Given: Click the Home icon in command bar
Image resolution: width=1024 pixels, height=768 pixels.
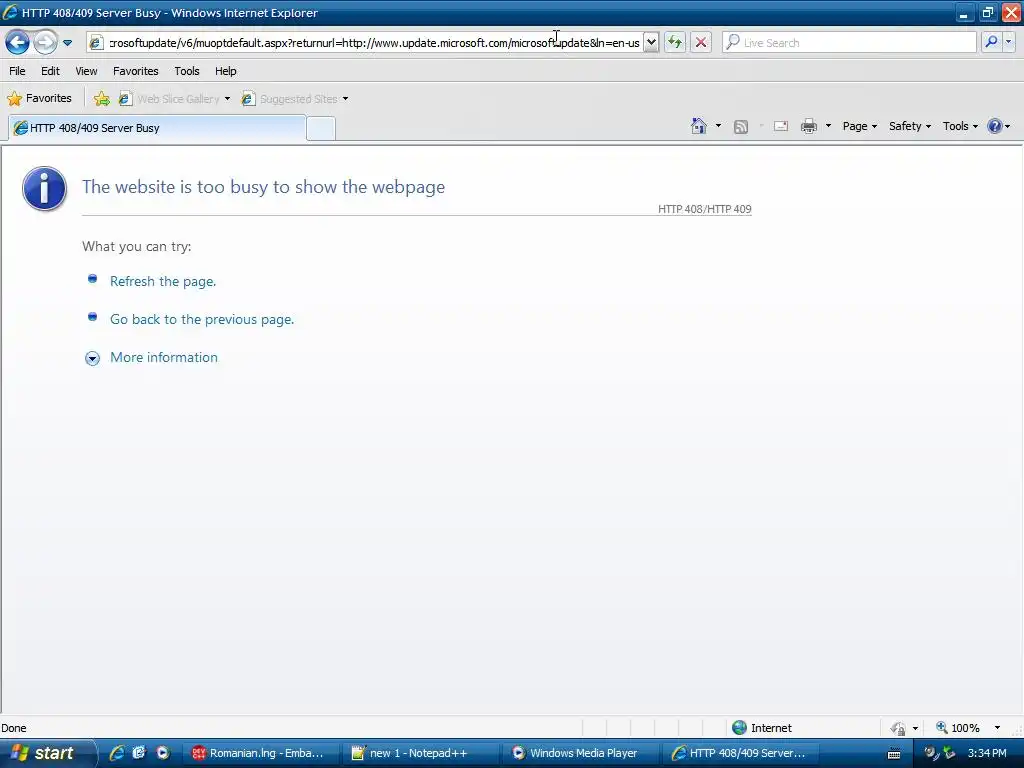Looking at the screenshot, I should tap(699, 126).
